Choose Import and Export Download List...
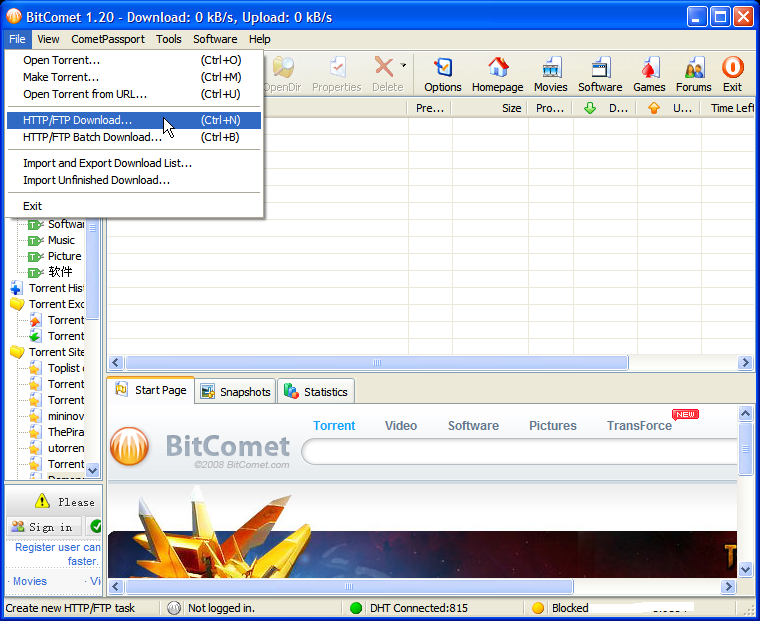 (x=134, y=163)
